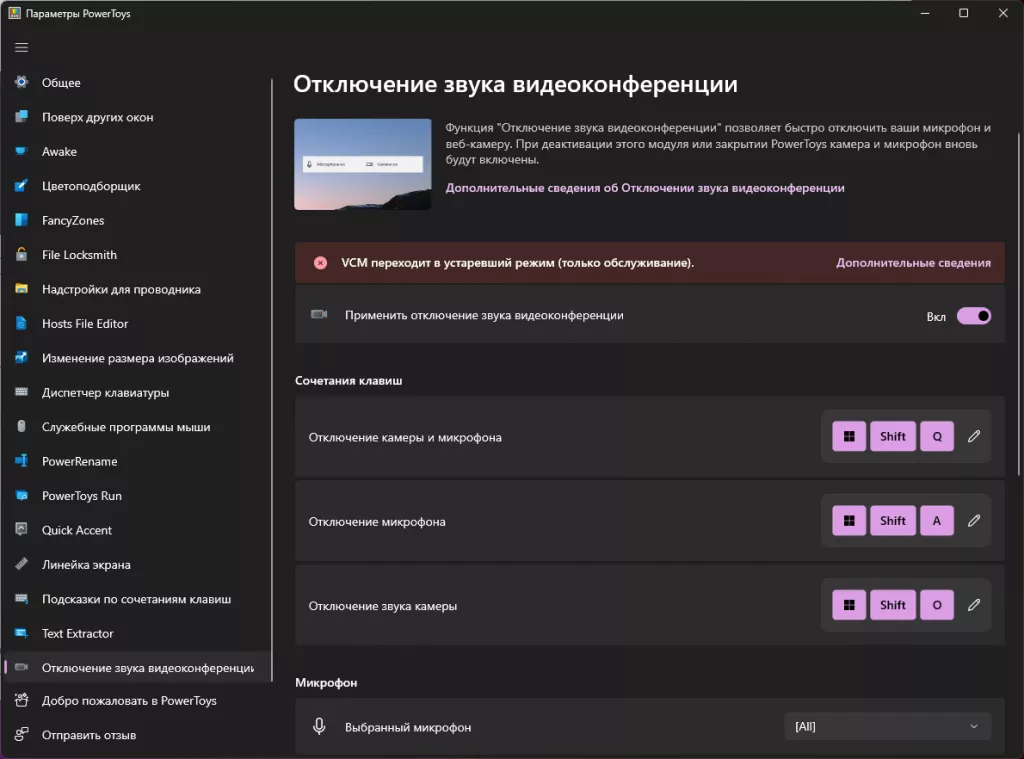
Task: Click the microphone icon beside Выбранный микрофон
Action: click(319, 726)
